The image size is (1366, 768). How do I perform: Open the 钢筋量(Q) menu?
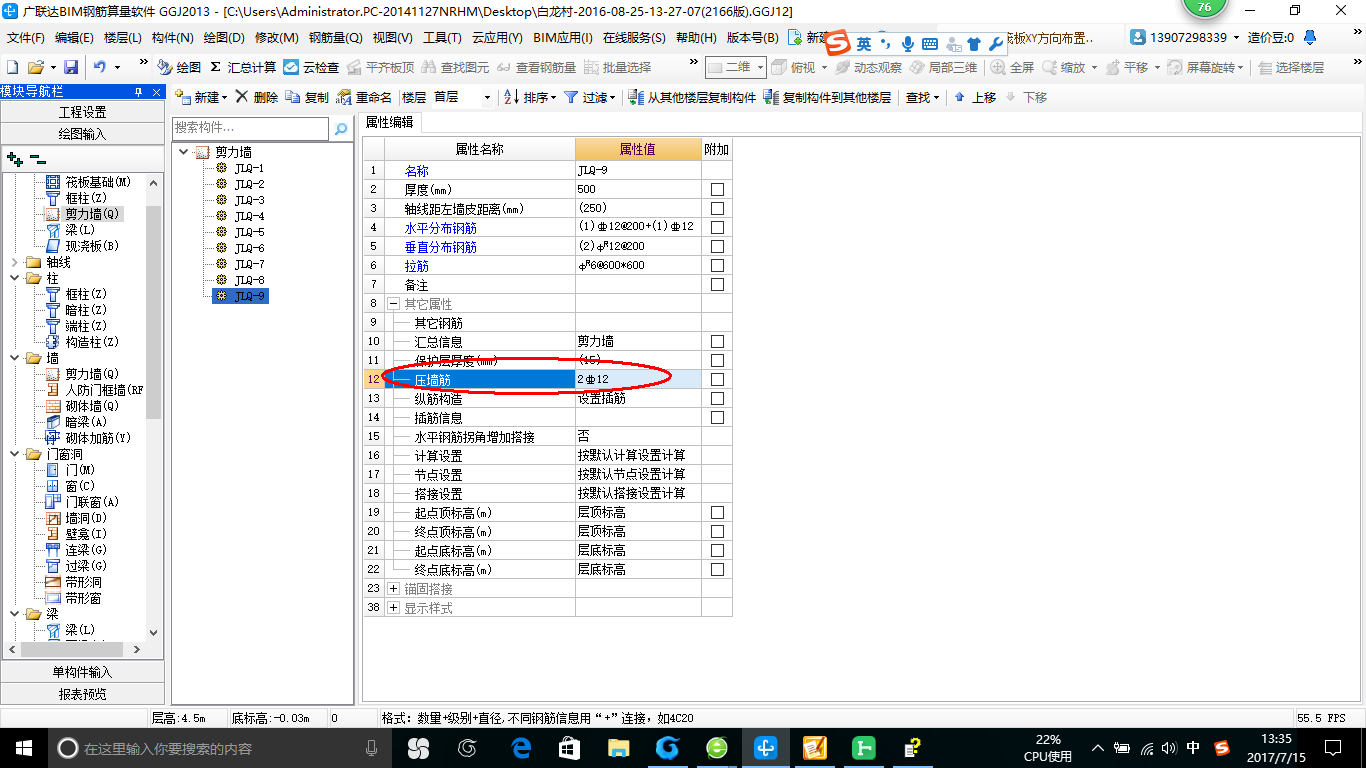pyautogui.click(x=335, y=38)
